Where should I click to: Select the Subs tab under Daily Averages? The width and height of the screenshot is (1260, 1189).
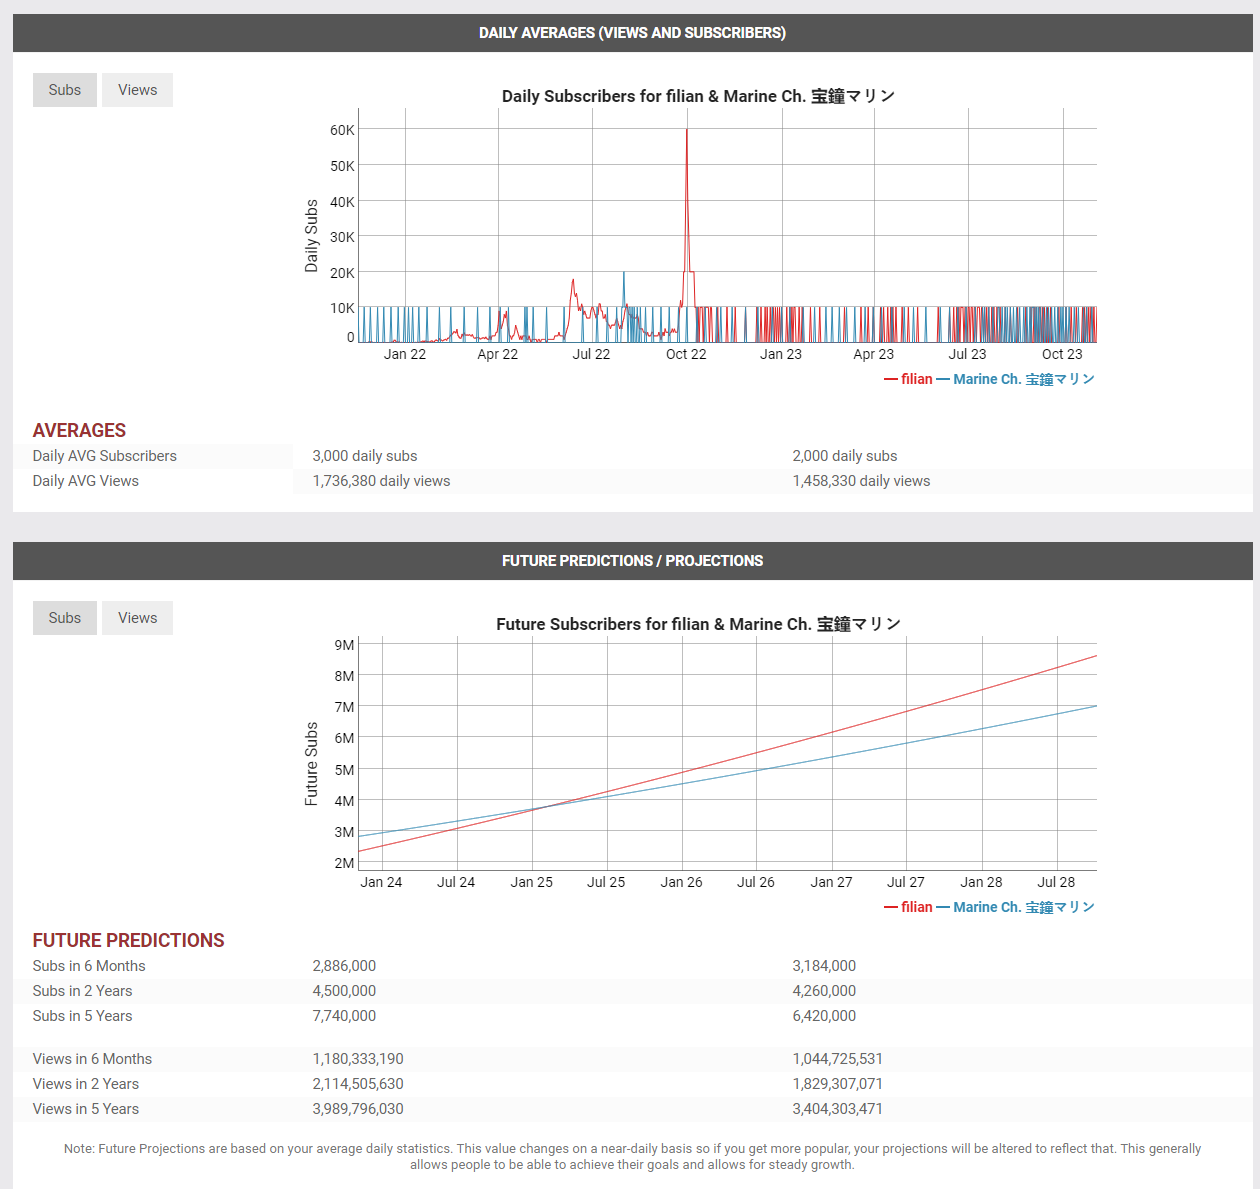click(65, 90)
